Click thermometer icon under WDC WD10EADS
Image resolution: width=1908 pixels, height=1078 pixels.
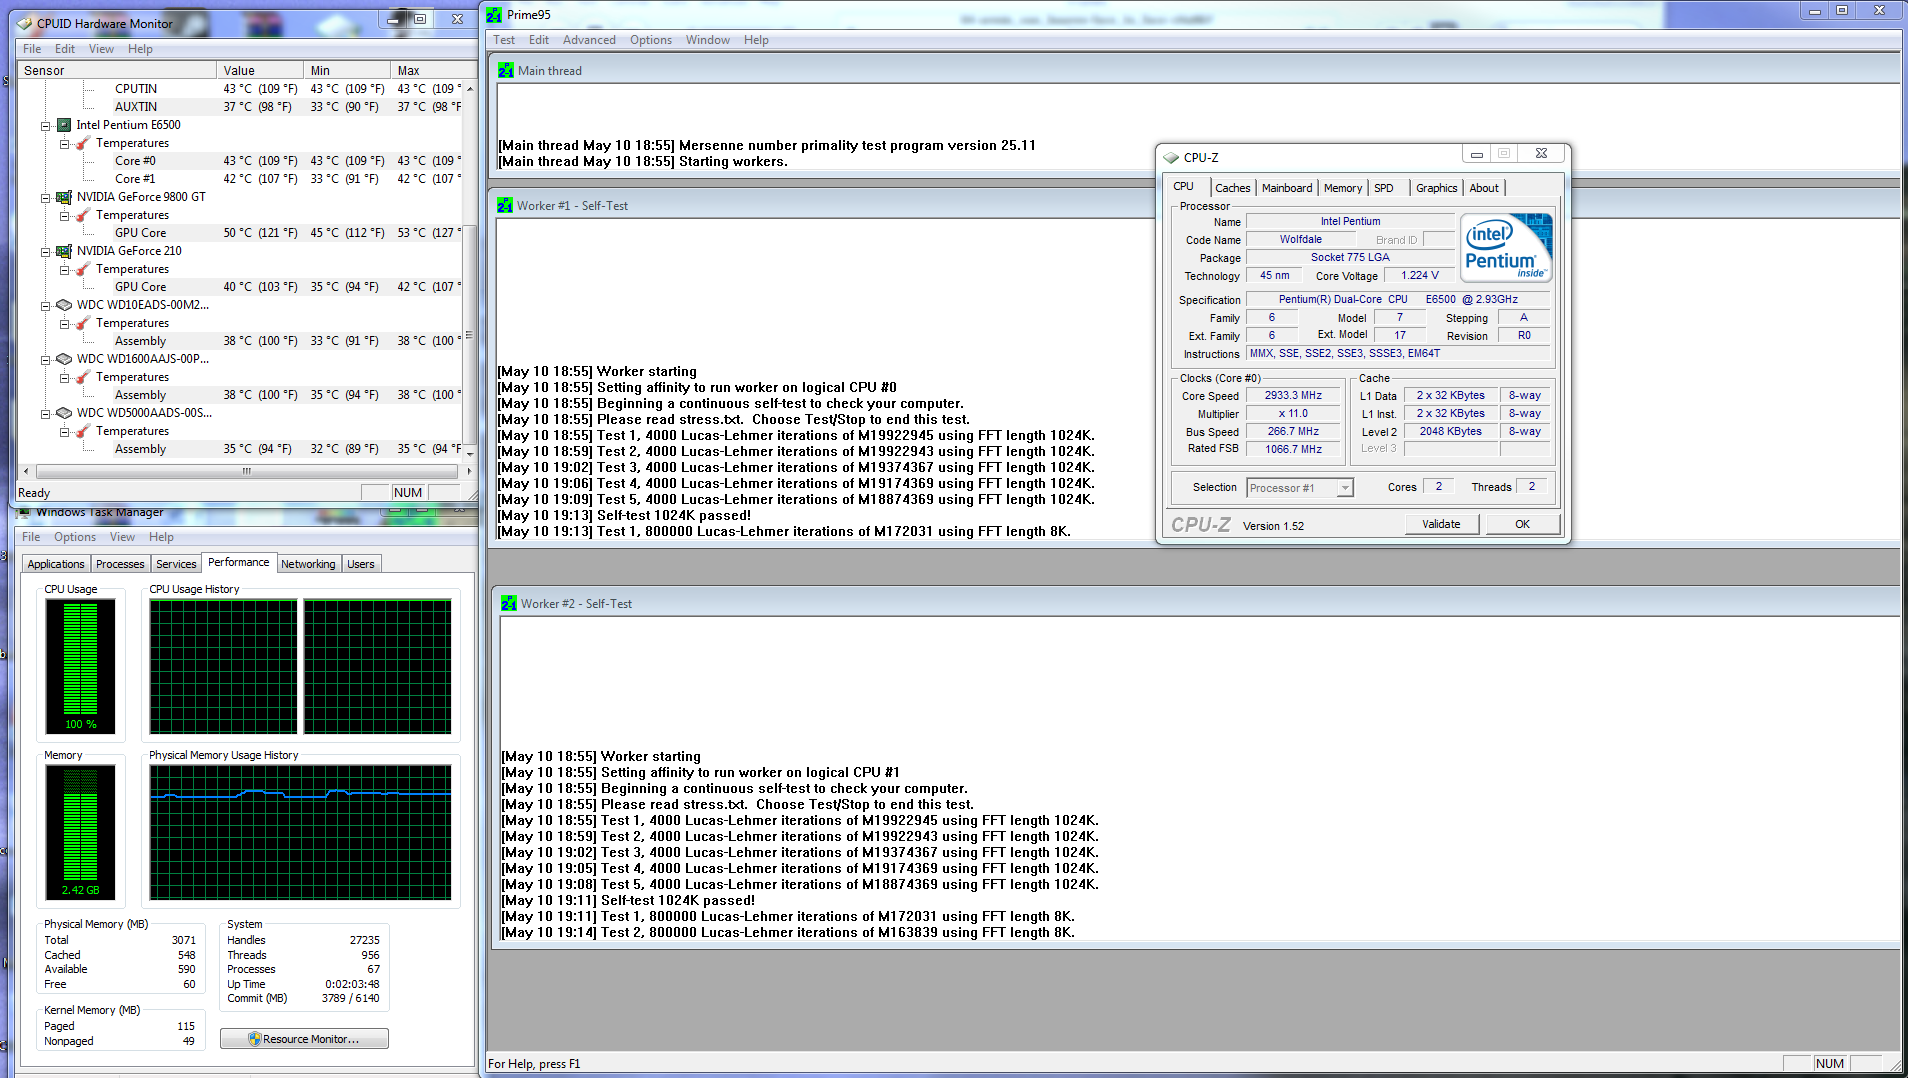point(83,323)
